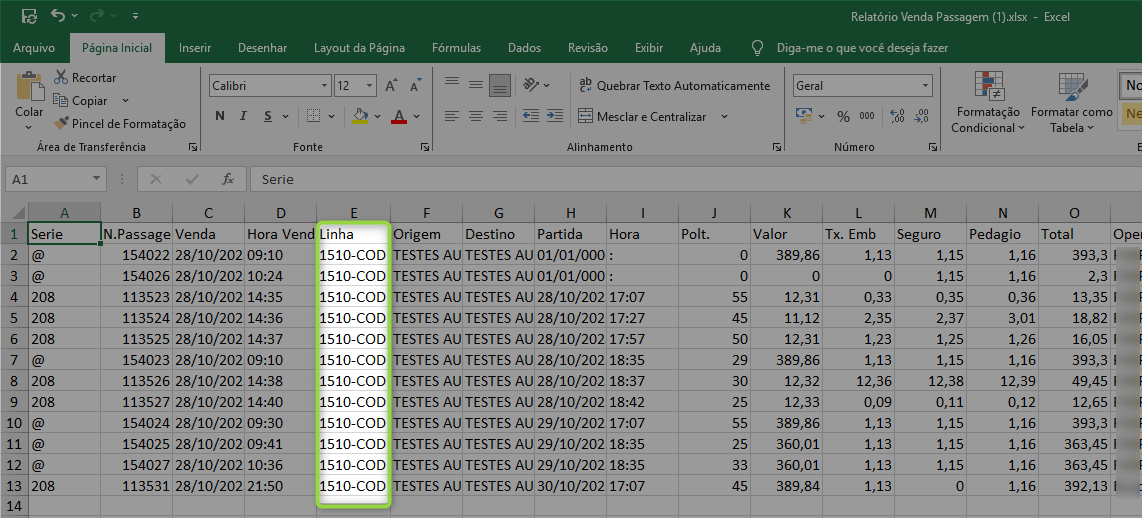Viewport: 1142px width, 518px height.
Task: Click the increase font size icon
Action: (391, 86)
